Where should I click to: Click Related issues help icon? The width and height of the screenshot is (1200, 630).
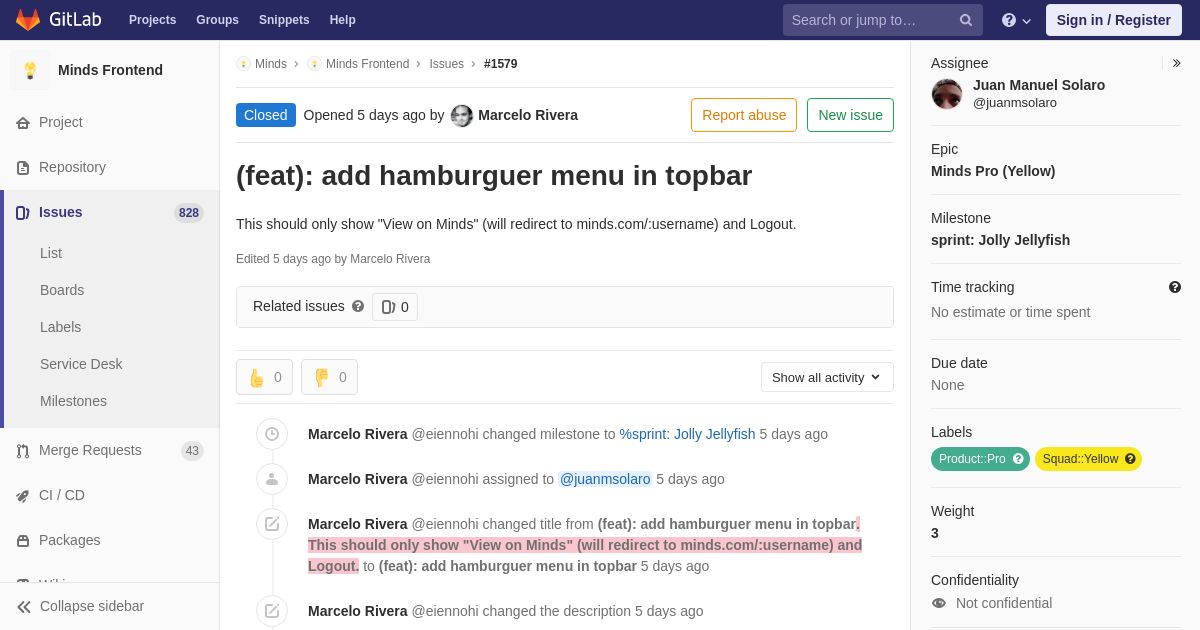click(x=358, y=306)
